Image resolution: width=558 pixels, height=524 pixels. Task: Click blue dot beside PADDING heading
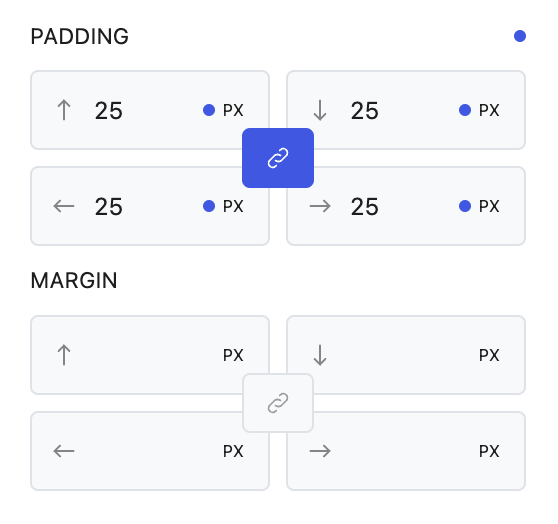point(520,36)
